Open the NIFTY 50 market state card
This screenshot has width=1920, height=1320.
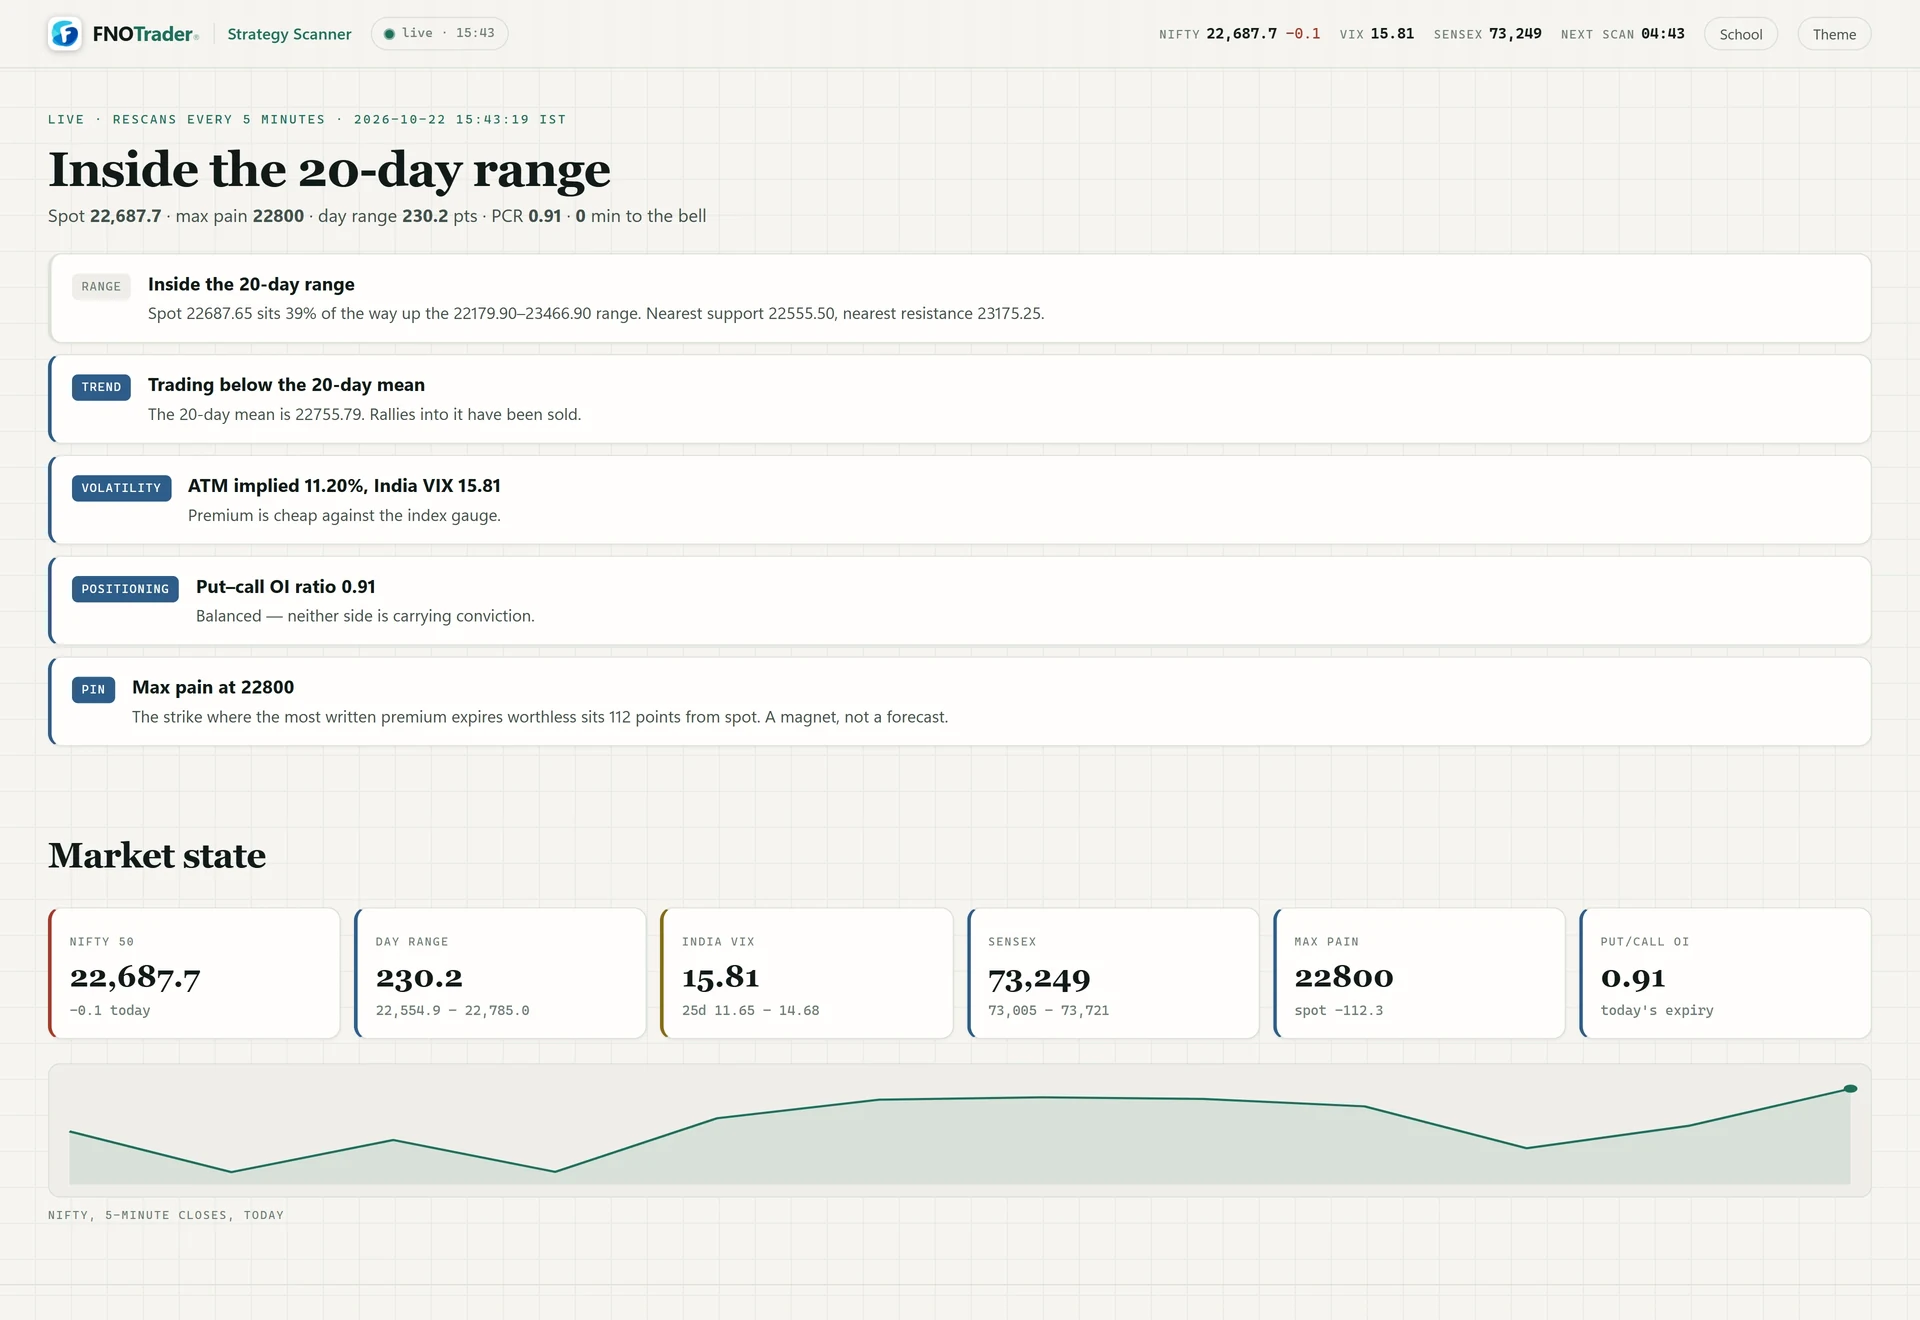[194, 973]
